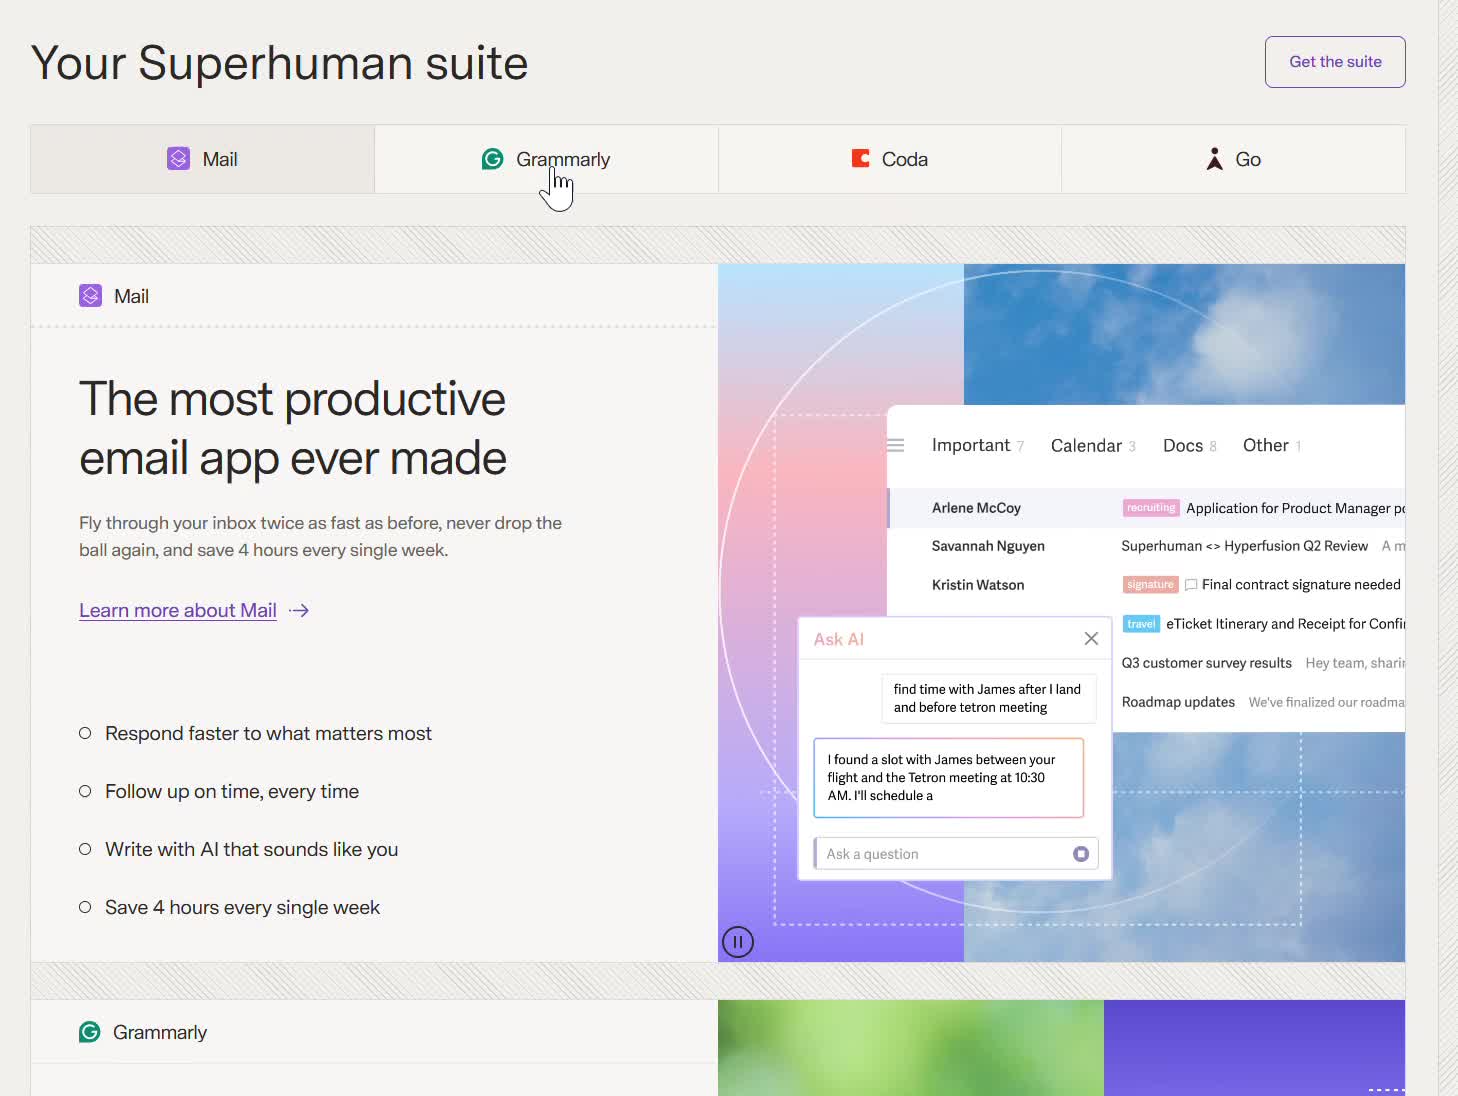The image size is (1458, 1096).
Task: Click the travel label tag
Action: [x=1141, y=624]
